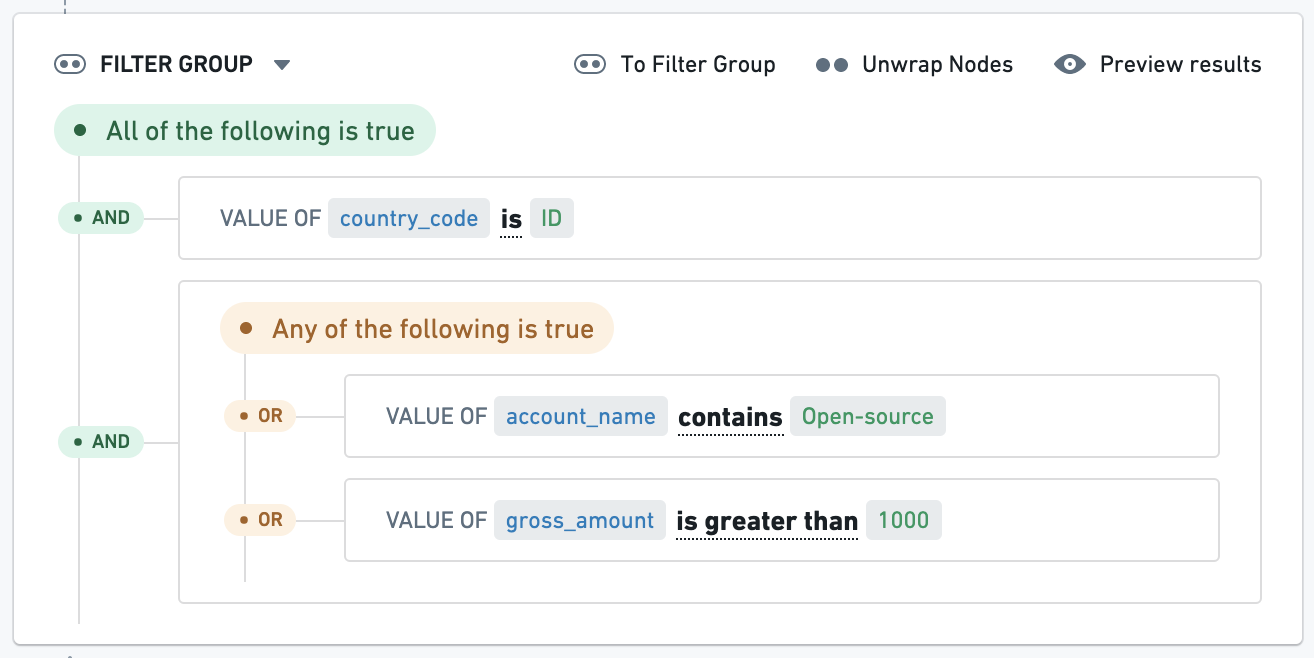Image resolution: width=1314 pixels, height=658 pixels.
Task: Toggle the All of the following is true pill
Action: coord(245,130)
